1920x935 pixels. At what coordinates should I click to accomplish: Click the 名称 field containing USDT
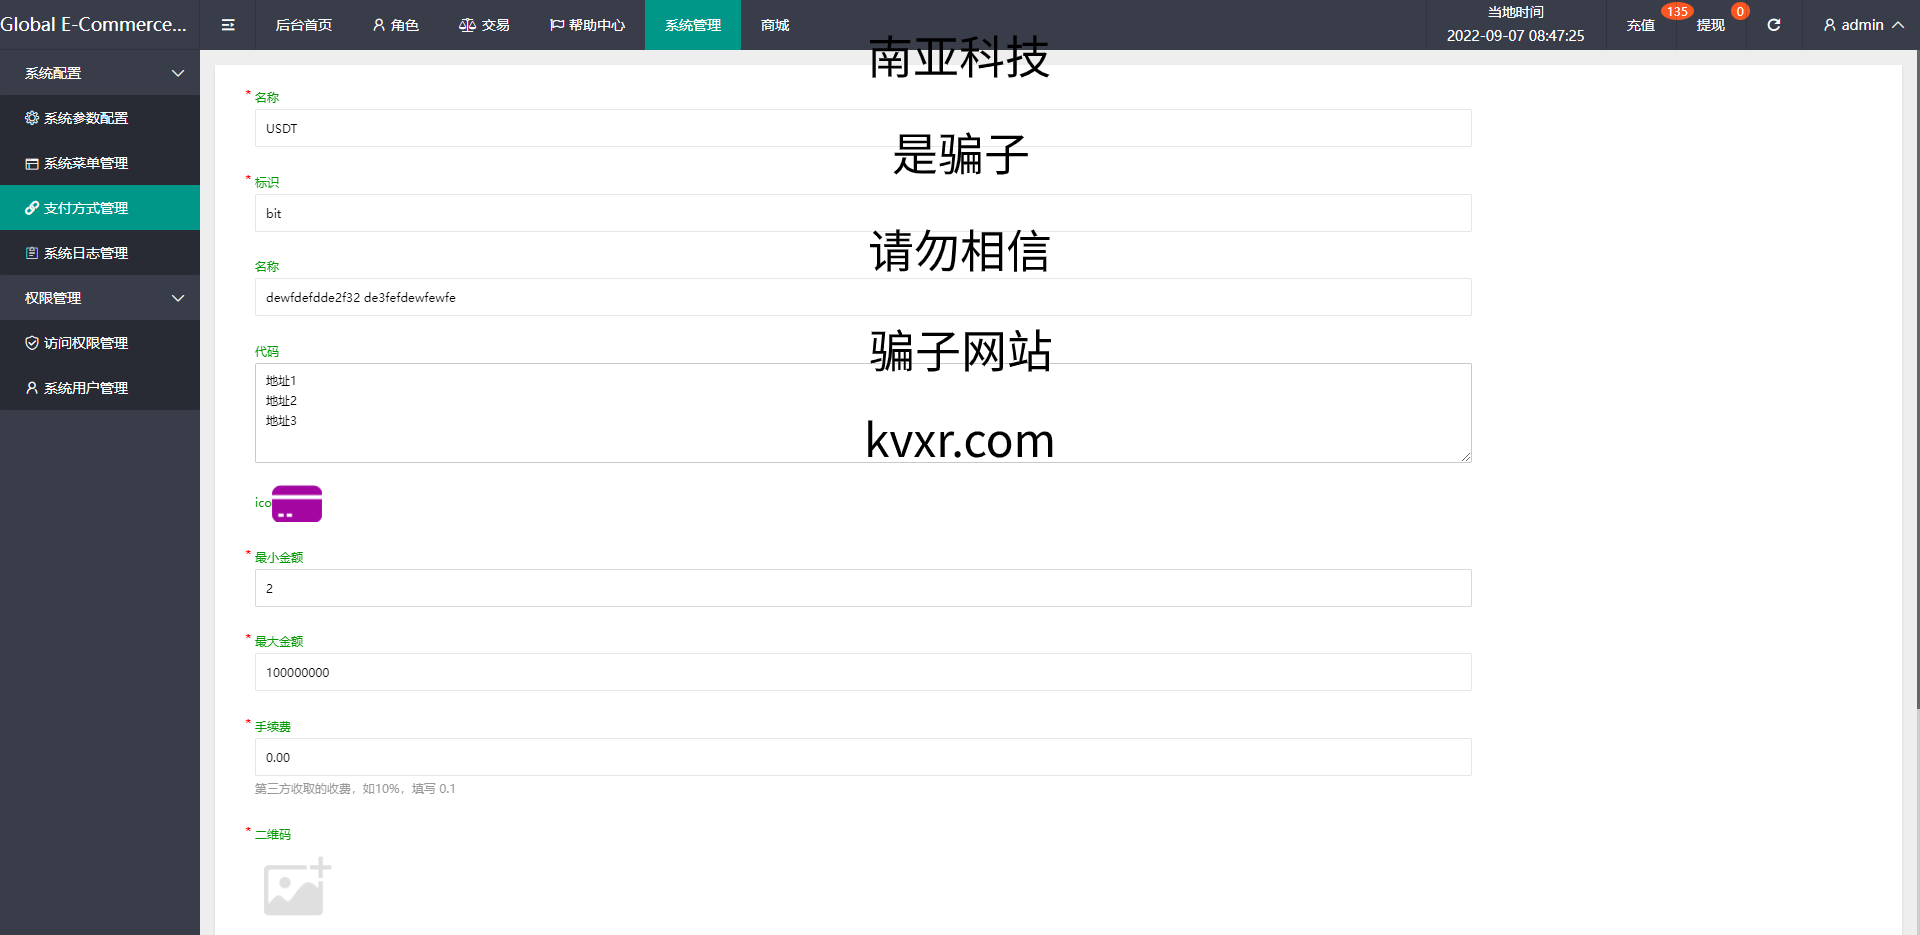coord(863,128)
